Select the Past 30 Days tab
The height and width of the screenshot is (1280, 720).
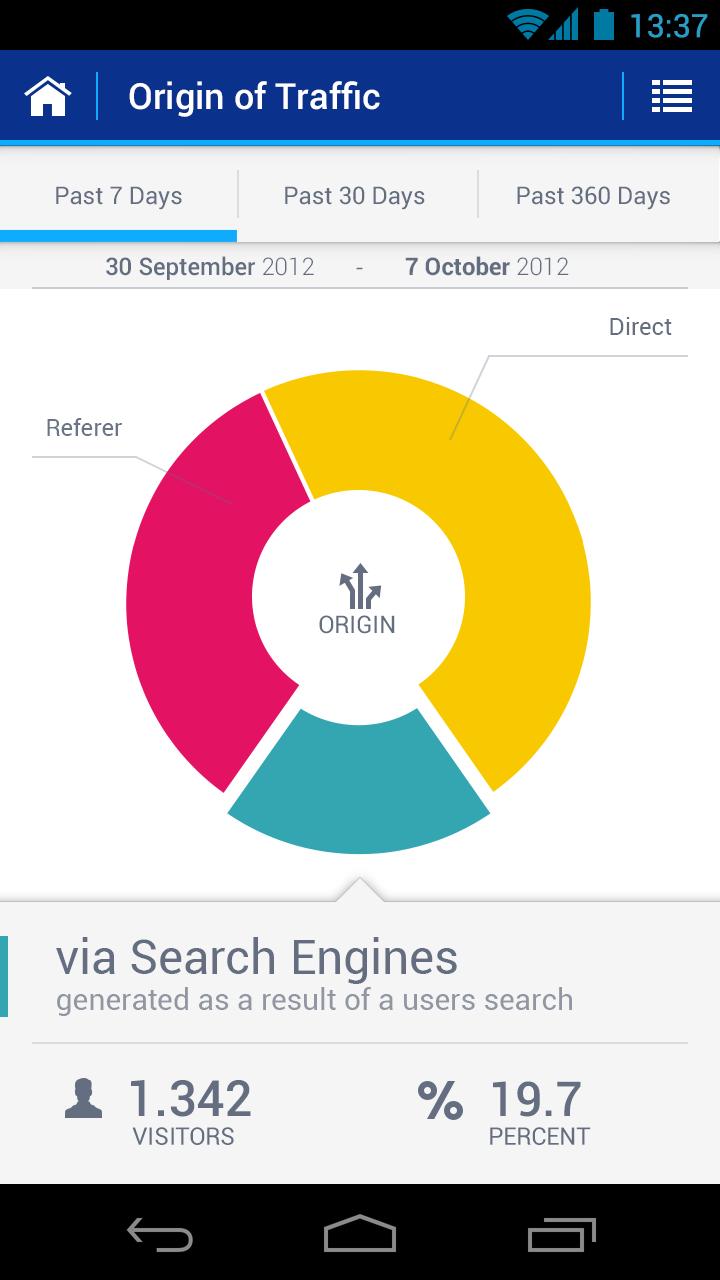(355, 196)
